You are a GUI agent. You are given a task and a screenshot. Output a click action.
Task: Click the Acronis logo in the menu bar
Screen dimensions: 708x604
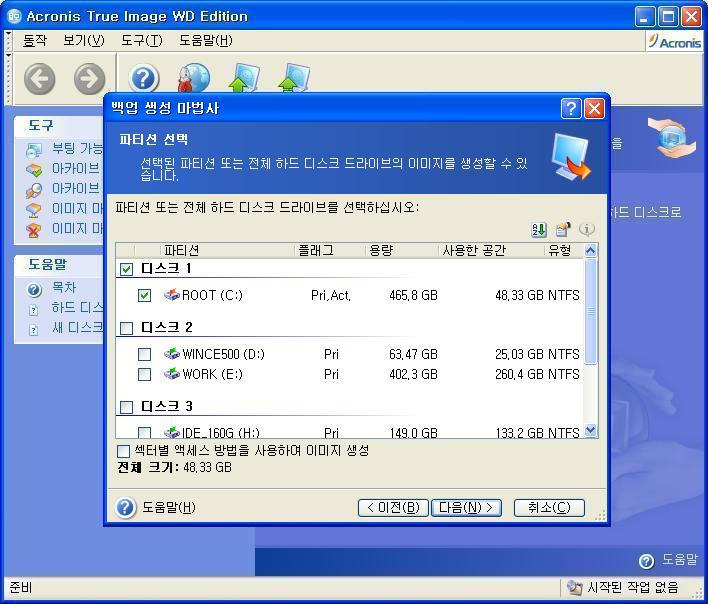coord(675,42)
